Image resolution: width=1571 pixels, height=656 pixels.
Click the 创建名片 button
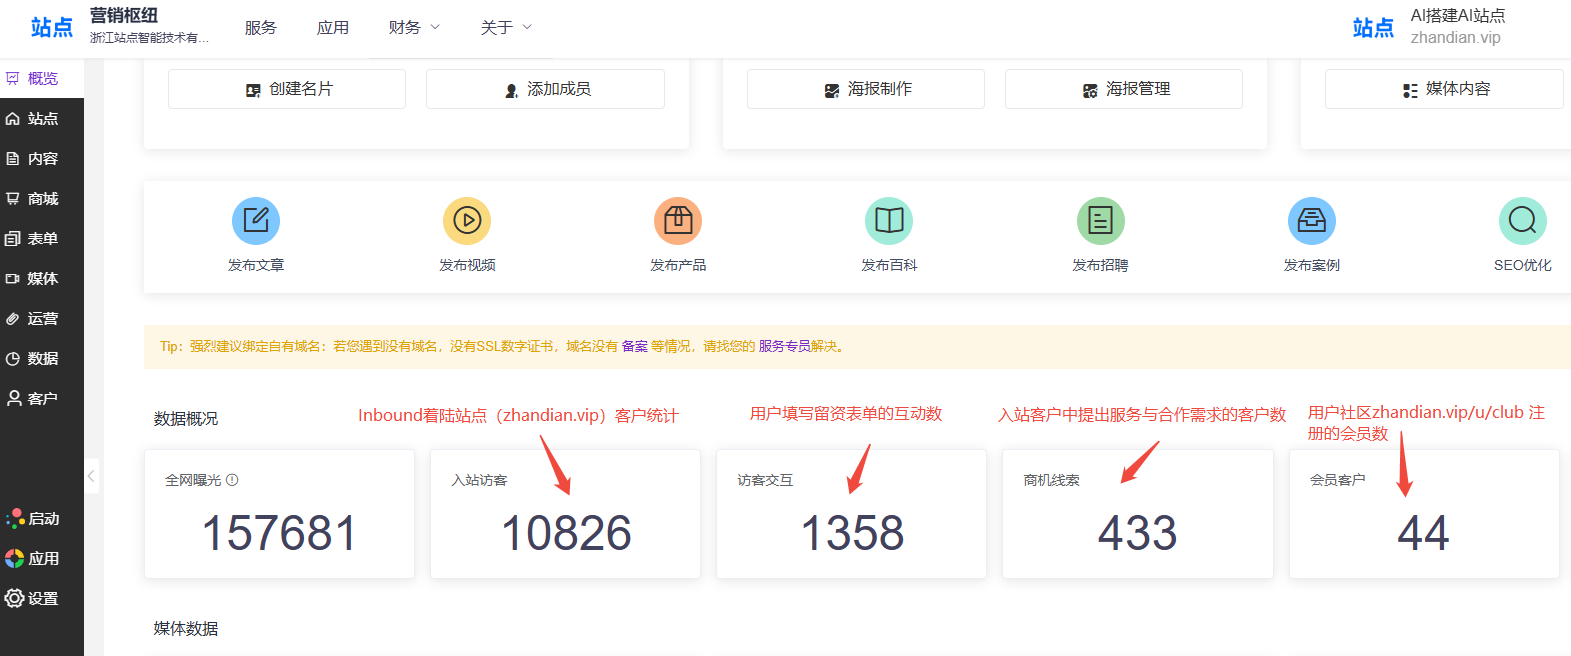coord(287,89)
